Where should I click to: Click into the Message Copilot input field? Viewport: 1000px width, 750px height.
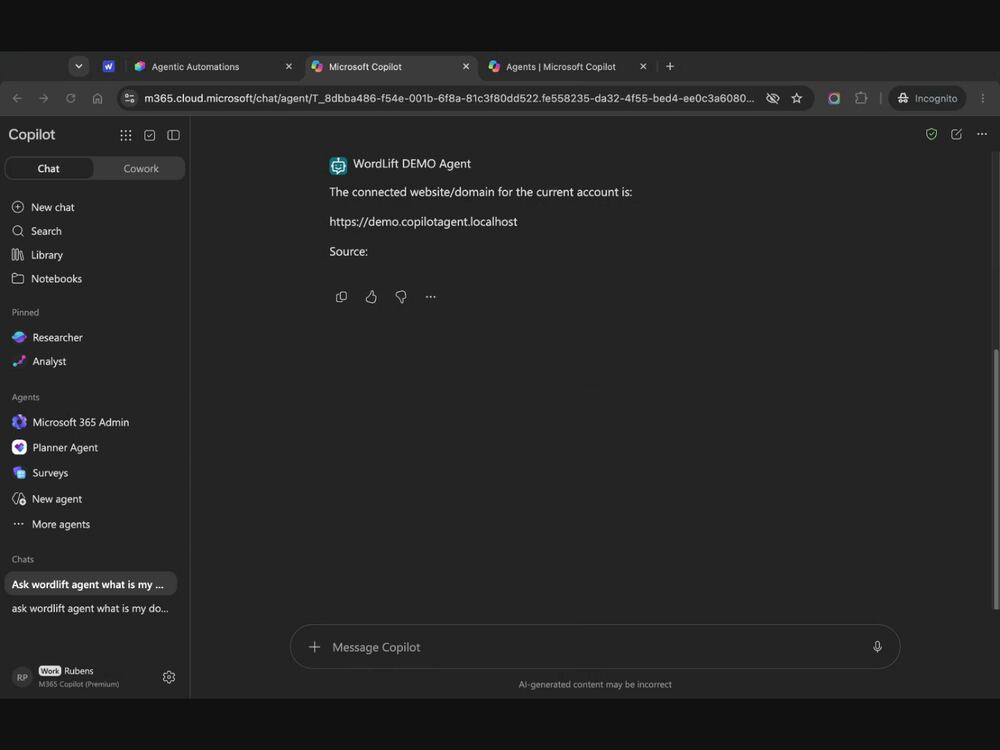coord(596,647)
